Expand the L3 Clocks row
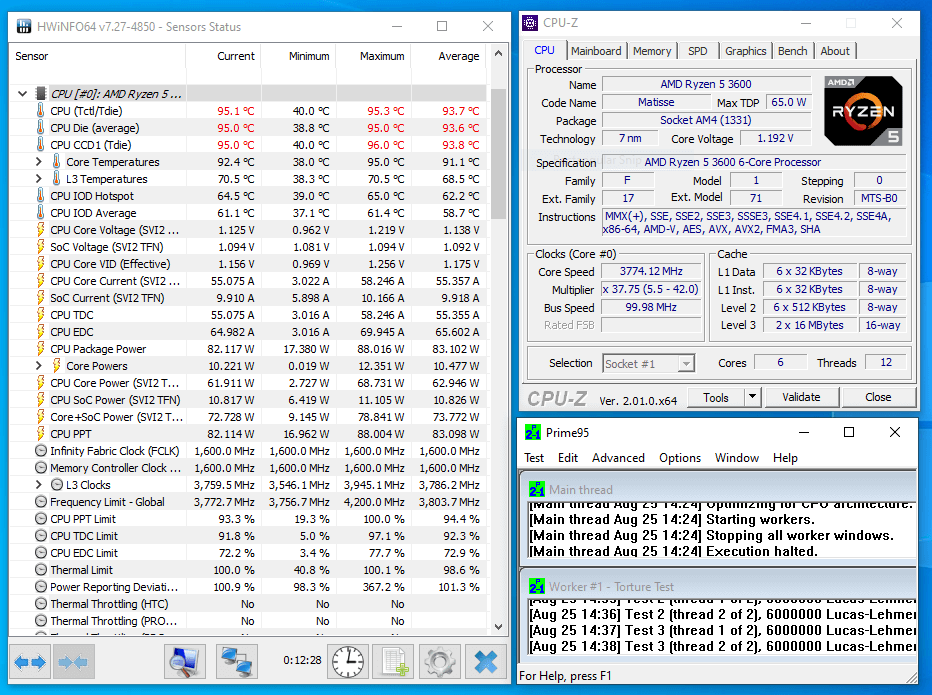 (39, 485)
